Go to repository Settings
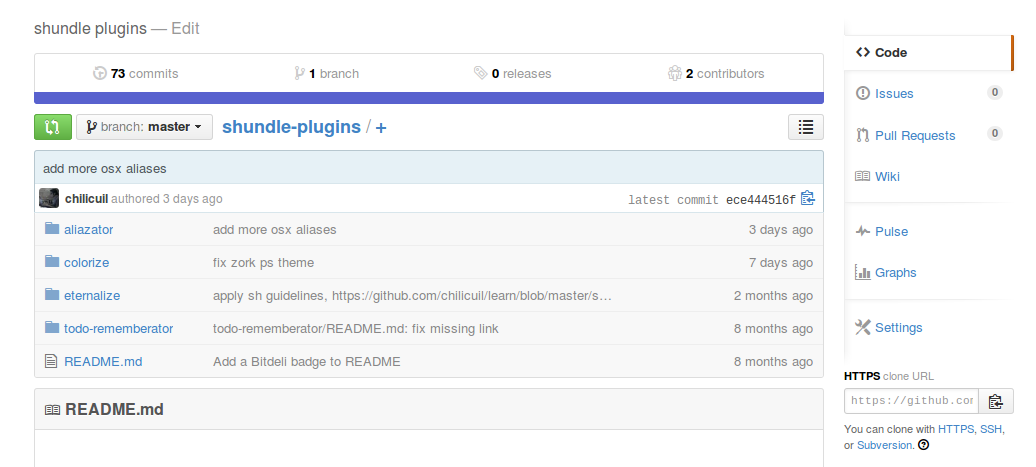This screenshot has width=1036, height=467. pos(897,327)
